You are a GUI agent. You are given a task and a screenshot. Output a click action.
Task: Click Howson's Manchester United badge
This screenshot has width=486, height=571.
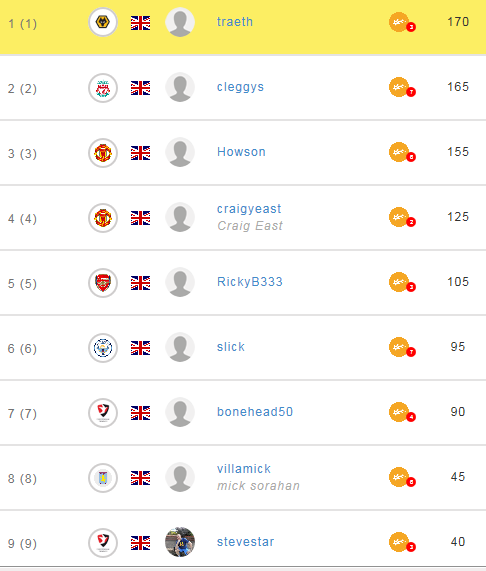tap(103, 153)
